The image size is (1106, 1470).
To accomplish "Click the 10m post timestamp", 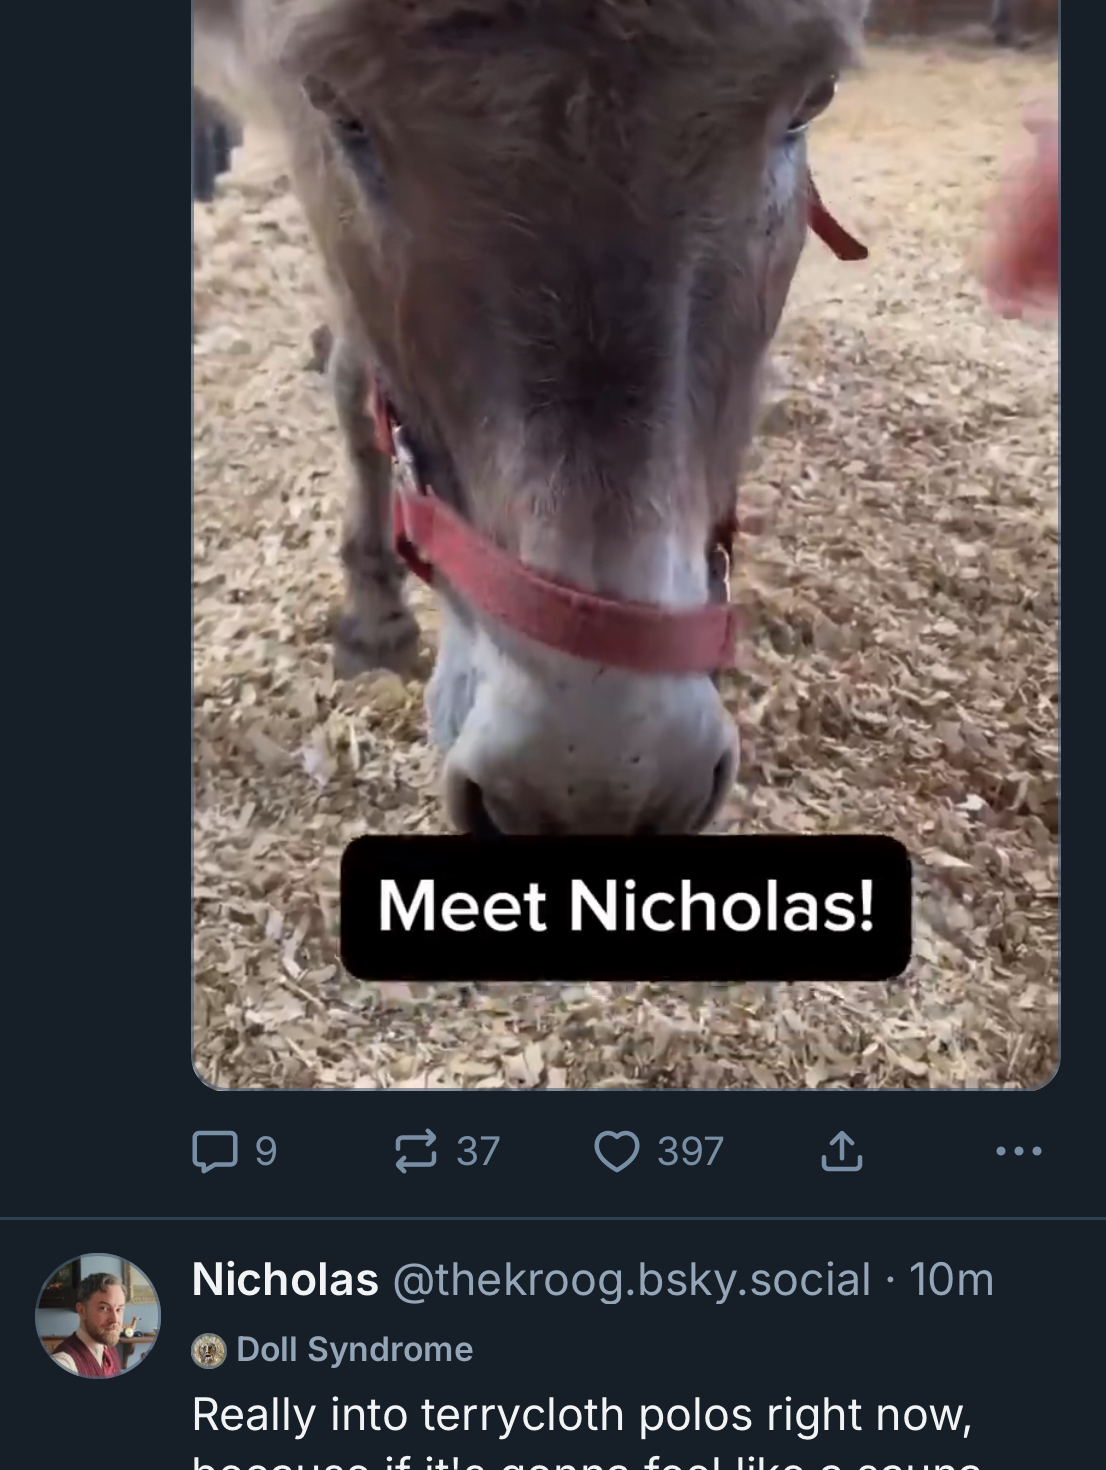I will coord(951,1280).
